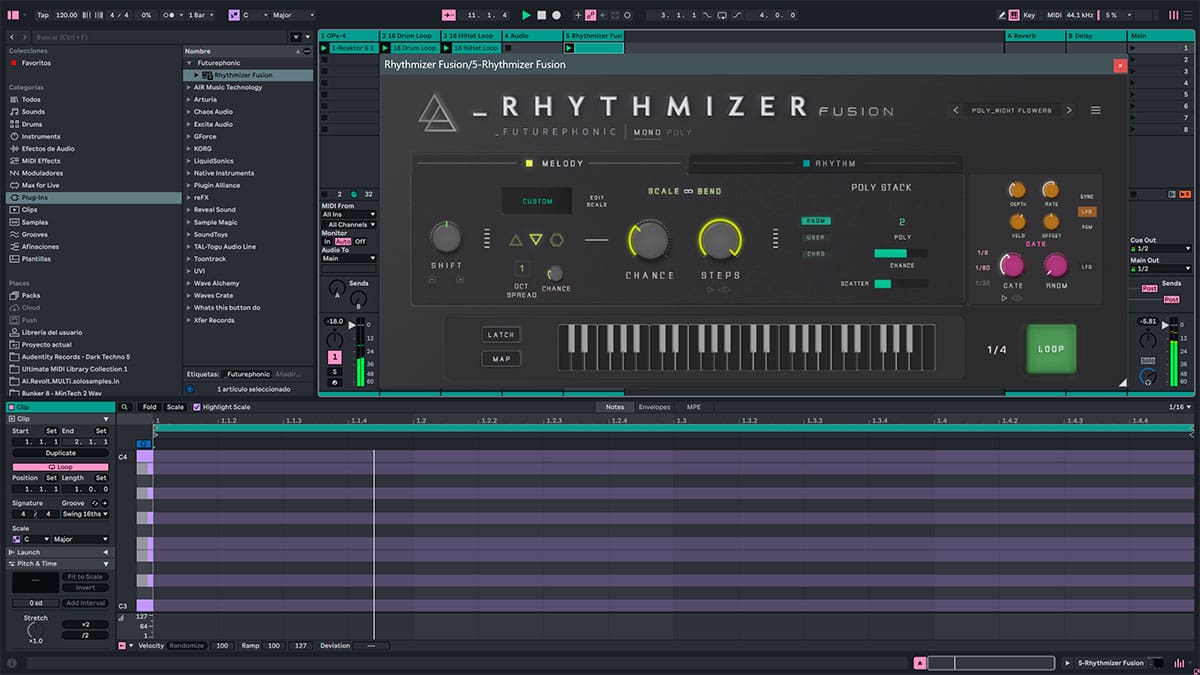Toggle the LATCH button in Rhythmizer
Viewport: 1200px width, 675px height.
(500, 335)
